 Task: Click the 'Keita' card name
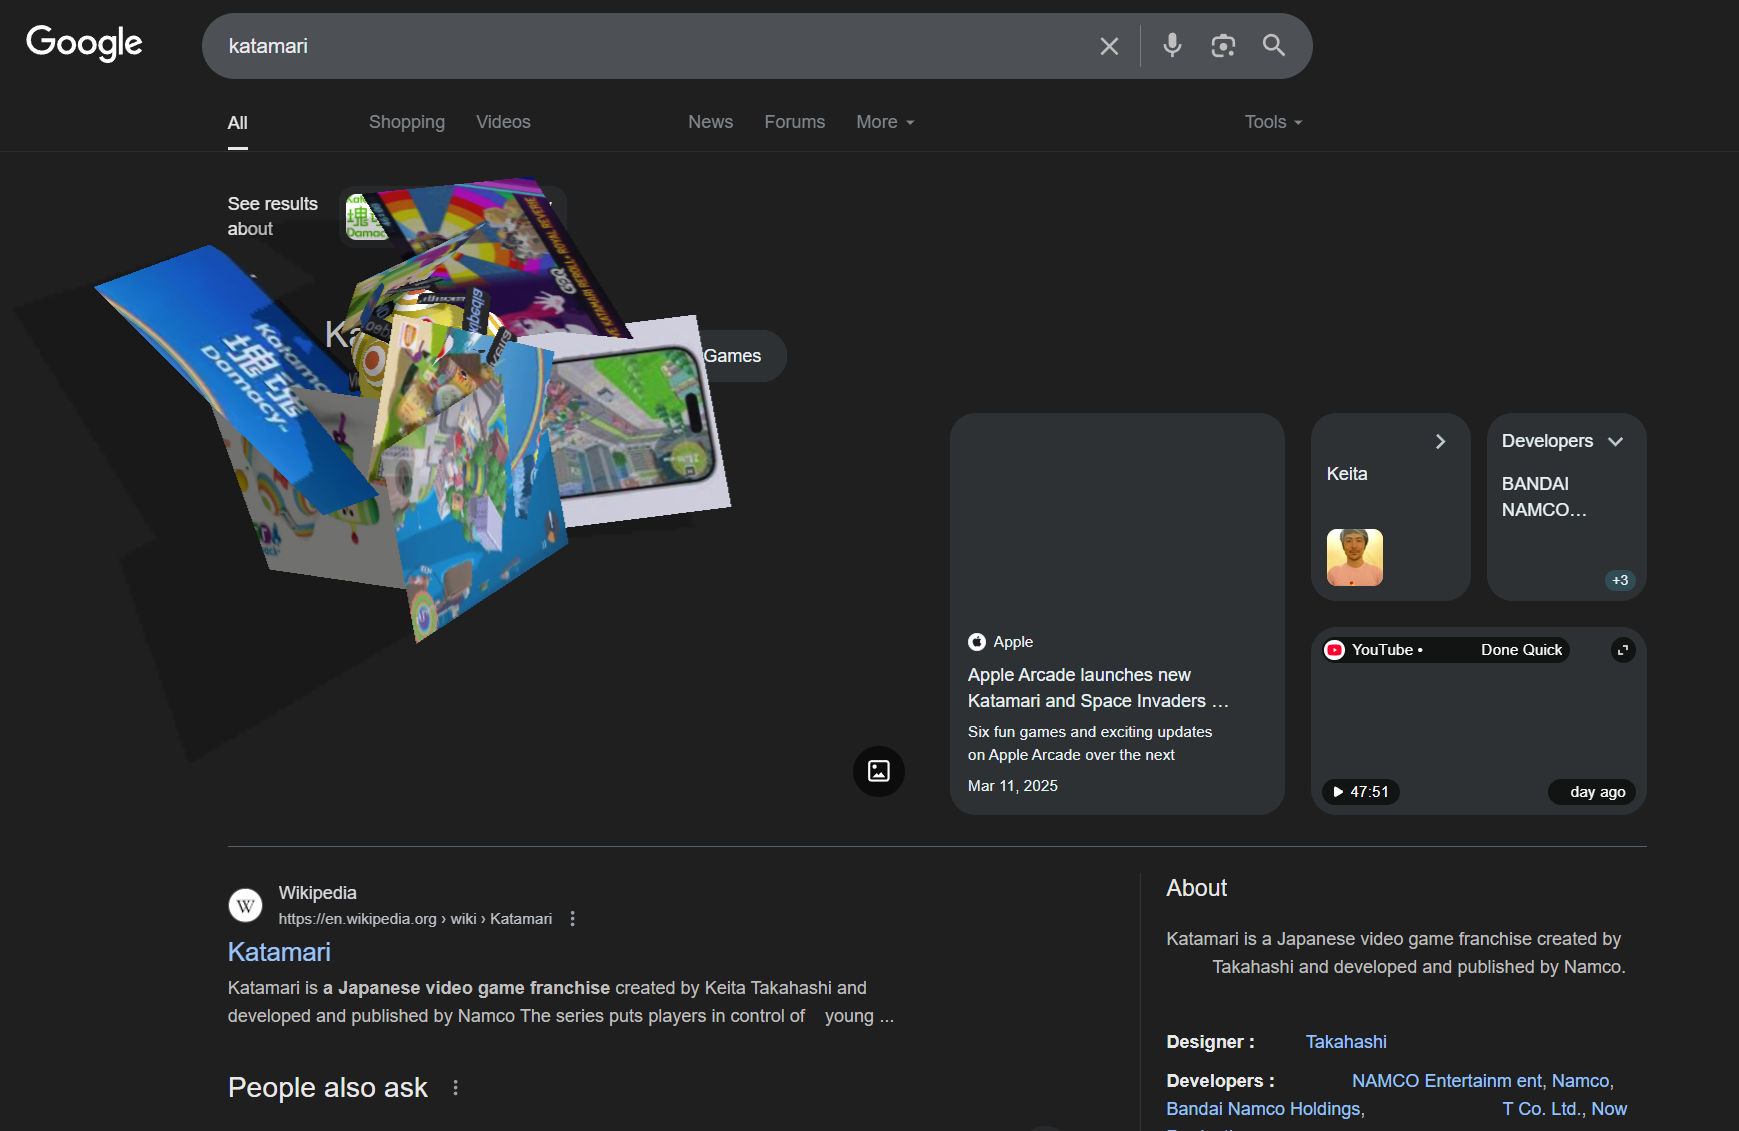[1347, 474]
